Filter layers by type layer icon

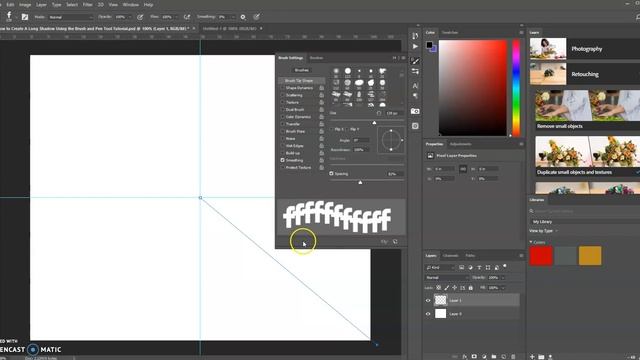(479, 267)
